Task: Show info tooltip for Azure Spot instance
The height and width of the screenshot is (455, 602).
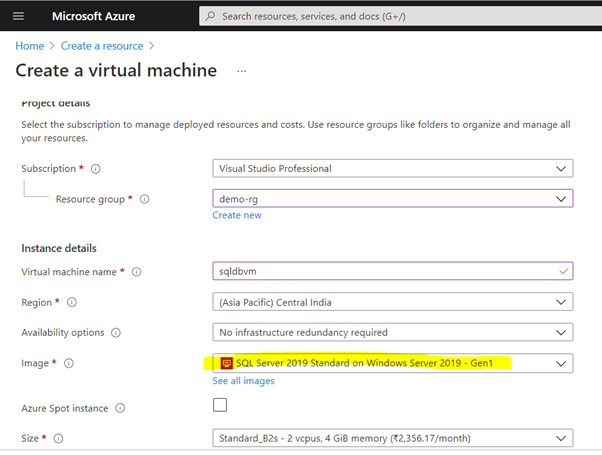Action: [120, 408]
